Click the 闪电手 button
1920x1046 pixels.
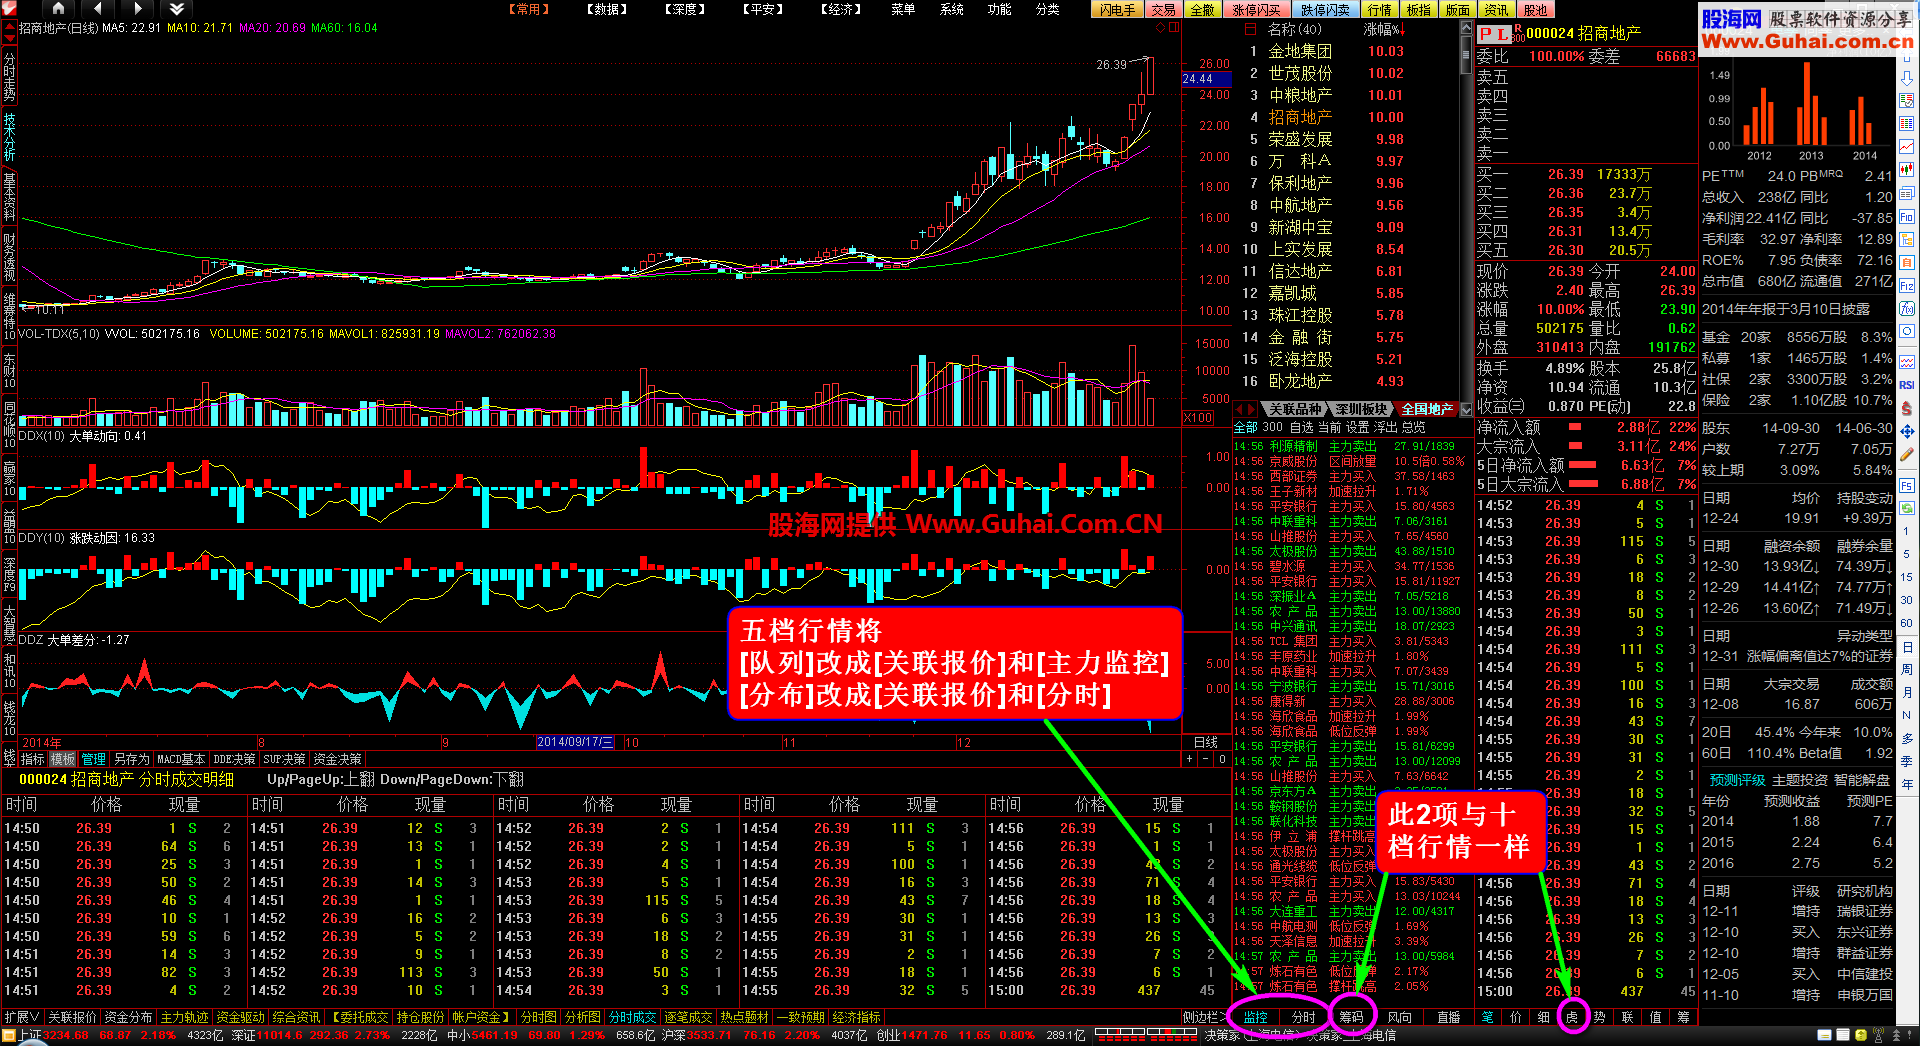click(1118, 9)
